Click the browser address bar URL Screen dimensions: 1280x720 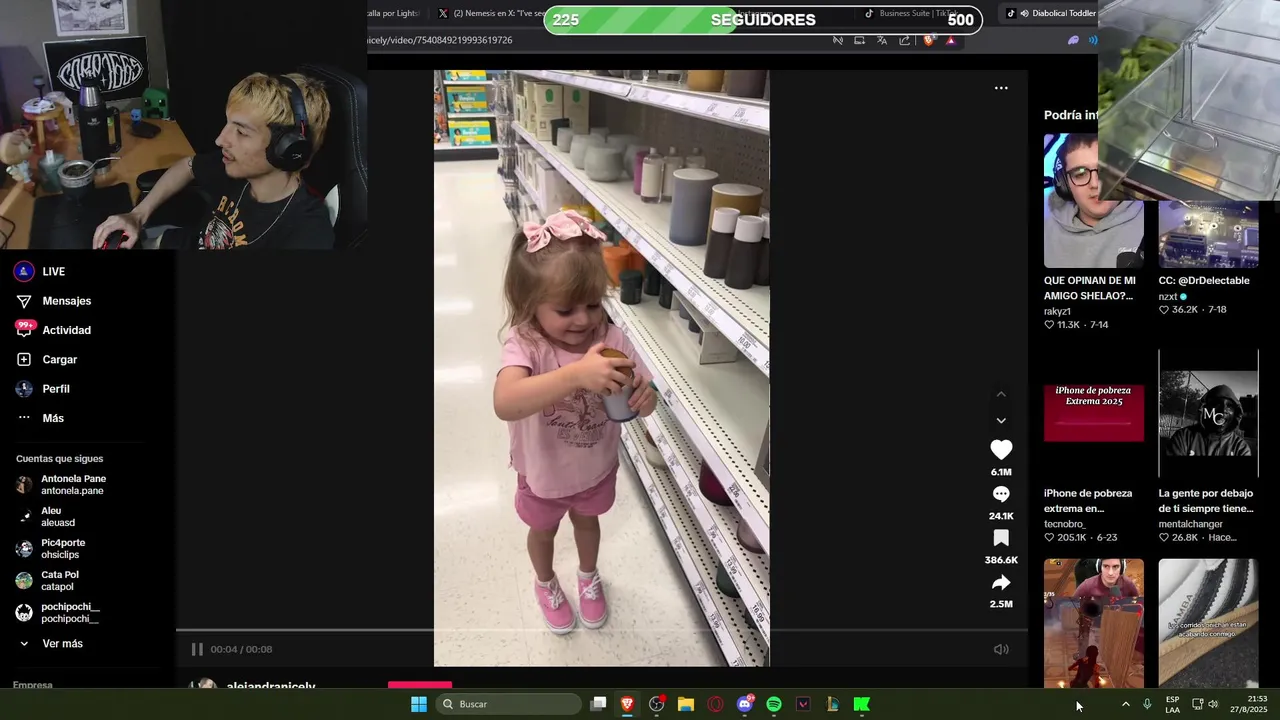[440, 40]
